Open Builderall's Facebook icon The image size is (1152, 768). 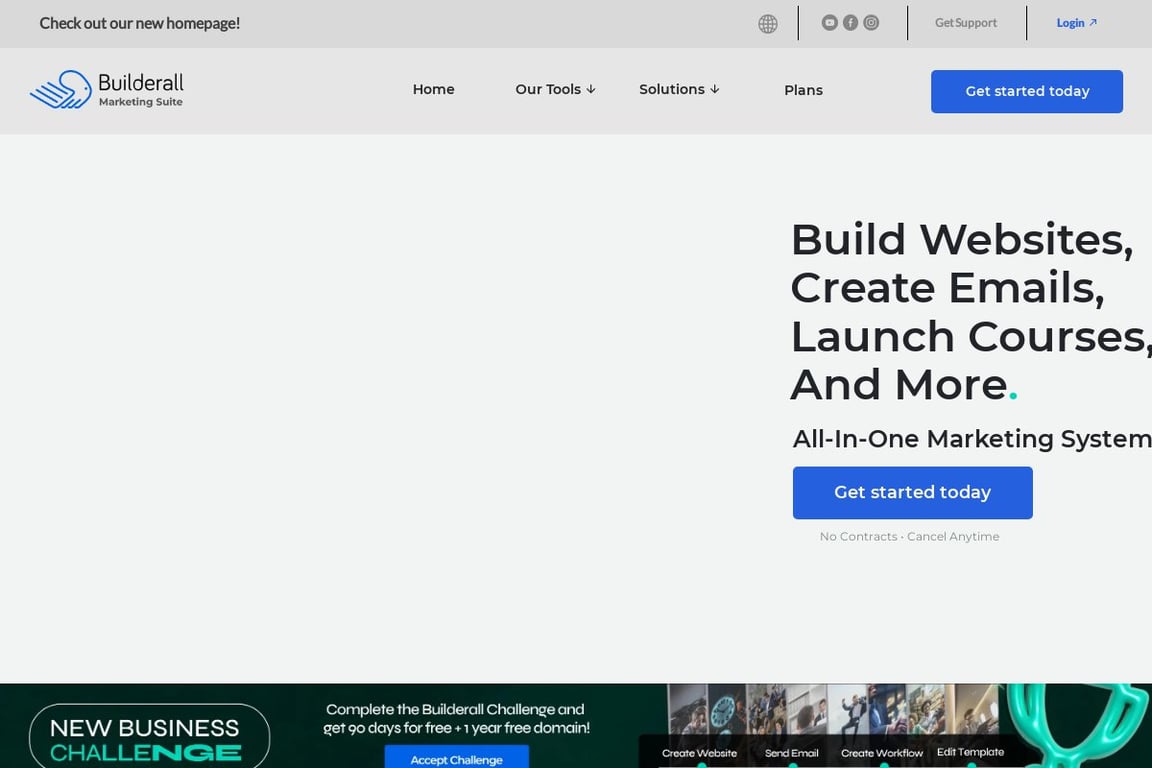(850, 23)
